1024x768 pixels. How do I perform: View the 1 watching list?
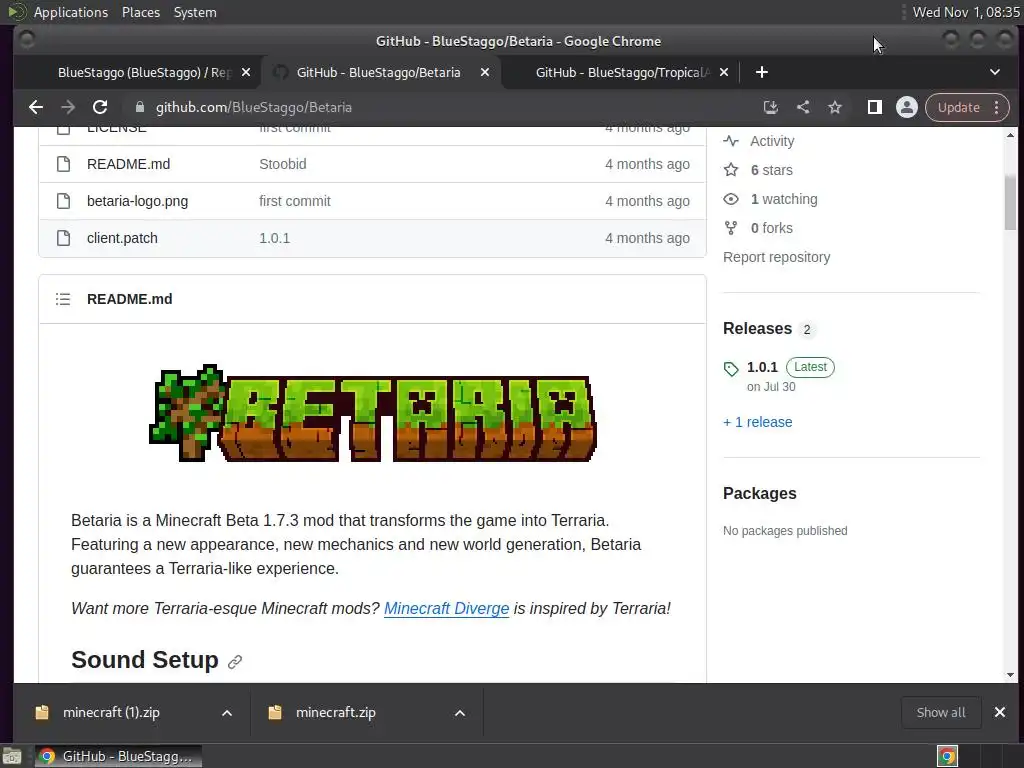coord(784,199)
